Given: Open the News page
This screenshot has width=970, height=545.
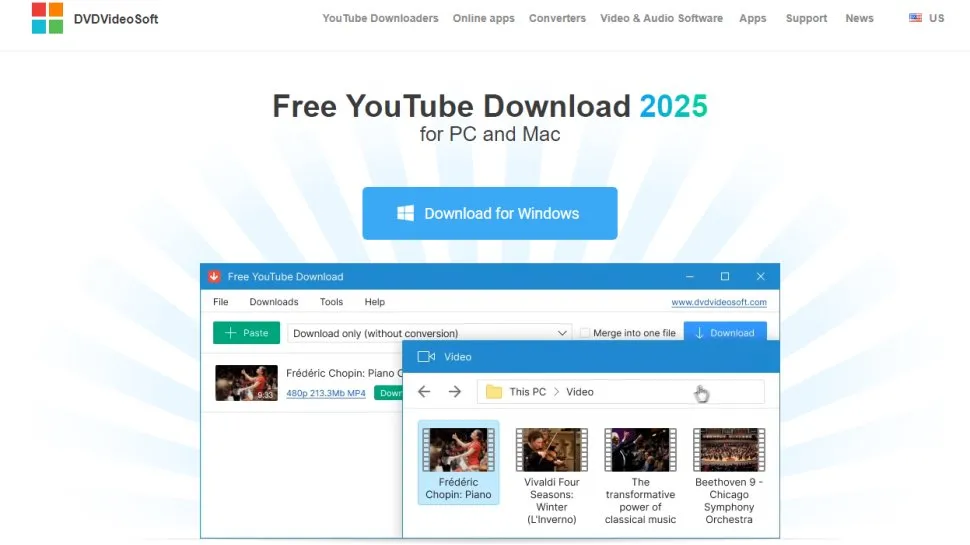Looking at the screenshot, I should click(x=859, y=19).
